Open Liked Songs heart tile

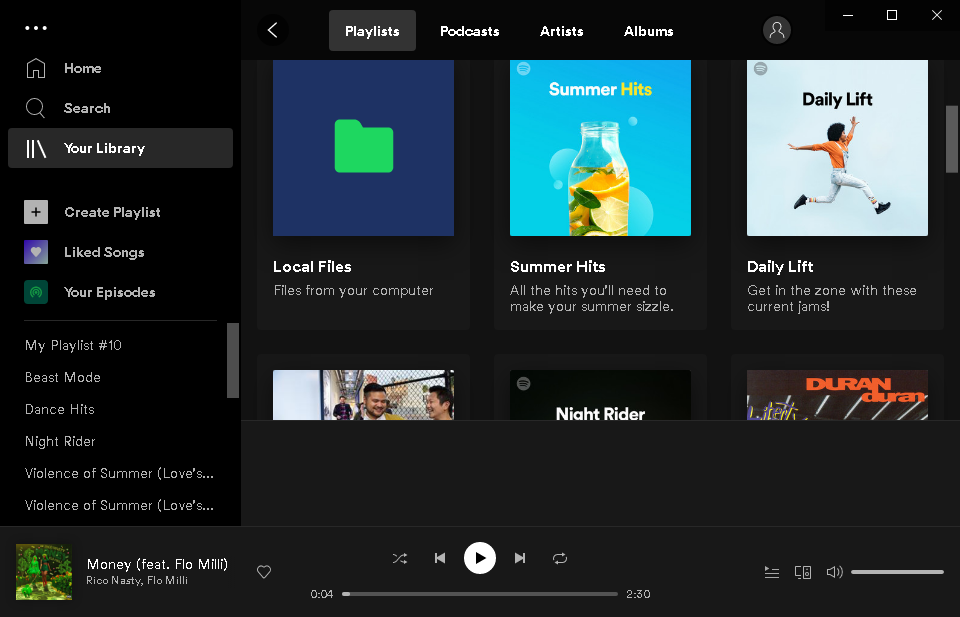pyautogui.click(x=36, y=252)
